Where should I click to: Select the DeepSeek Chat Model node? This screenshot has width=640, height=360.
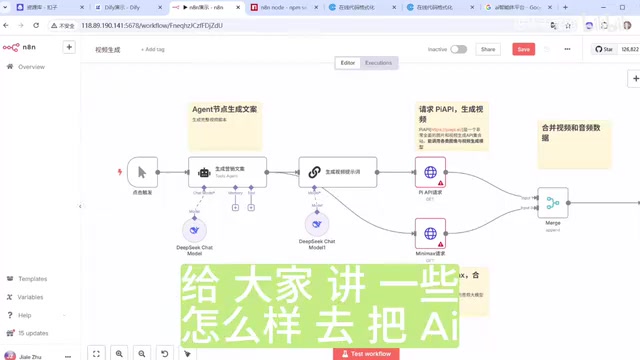[x=194, y=230]
